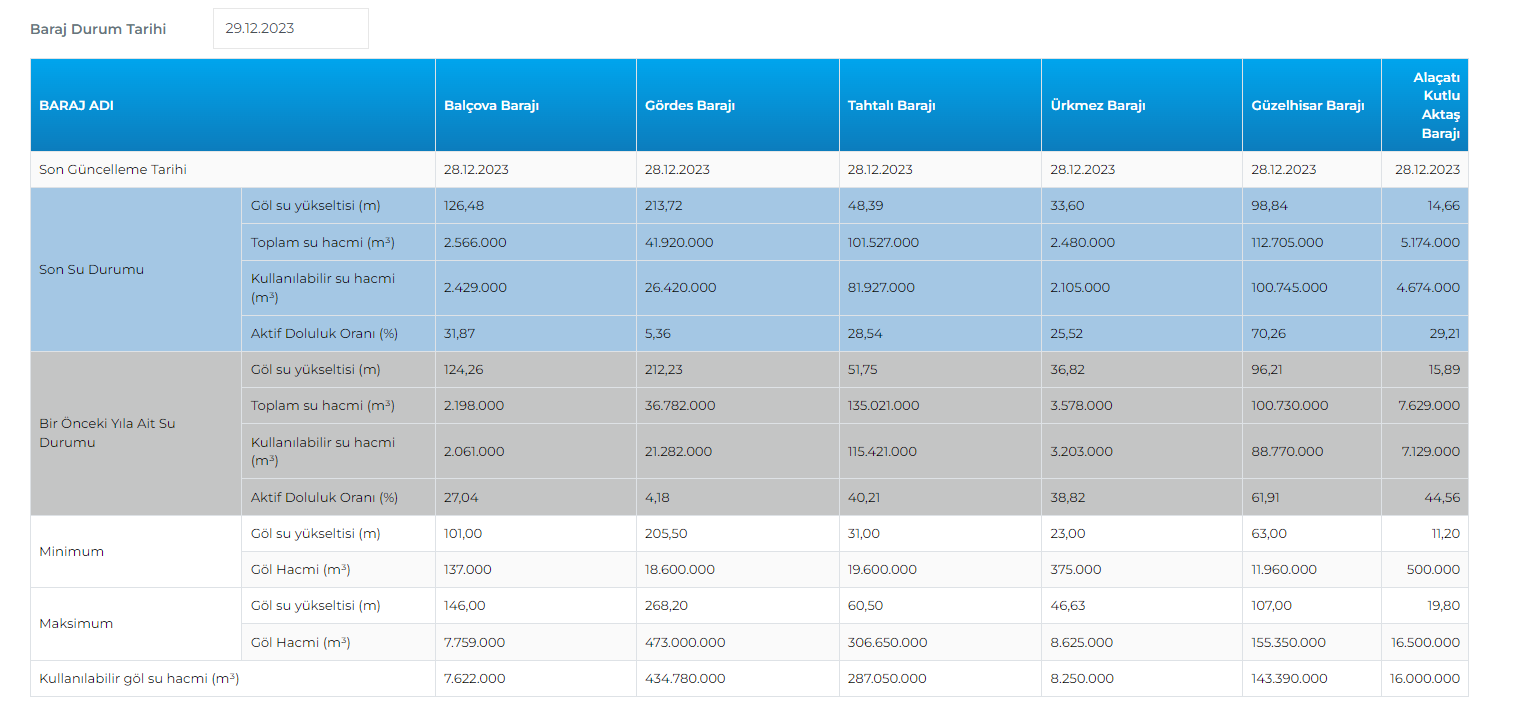Select Alaçatı usable lake volume 16.000.000
The width and height of the screenshot is (1524, 704).
pos(1424,679)
